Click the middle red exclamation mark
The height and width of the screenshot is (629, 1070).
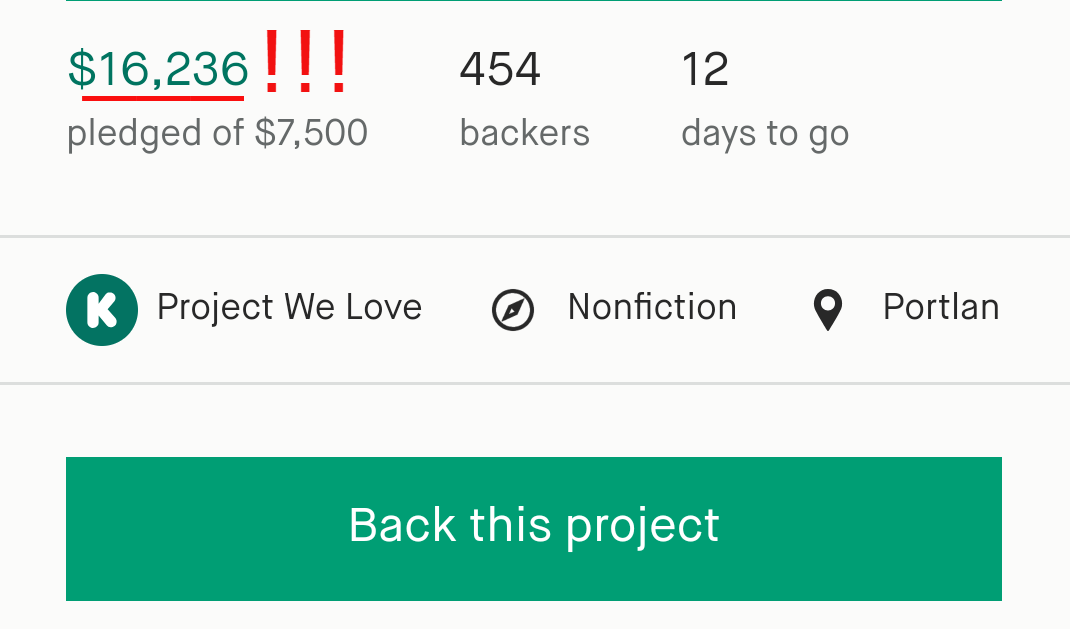[305, 62]
